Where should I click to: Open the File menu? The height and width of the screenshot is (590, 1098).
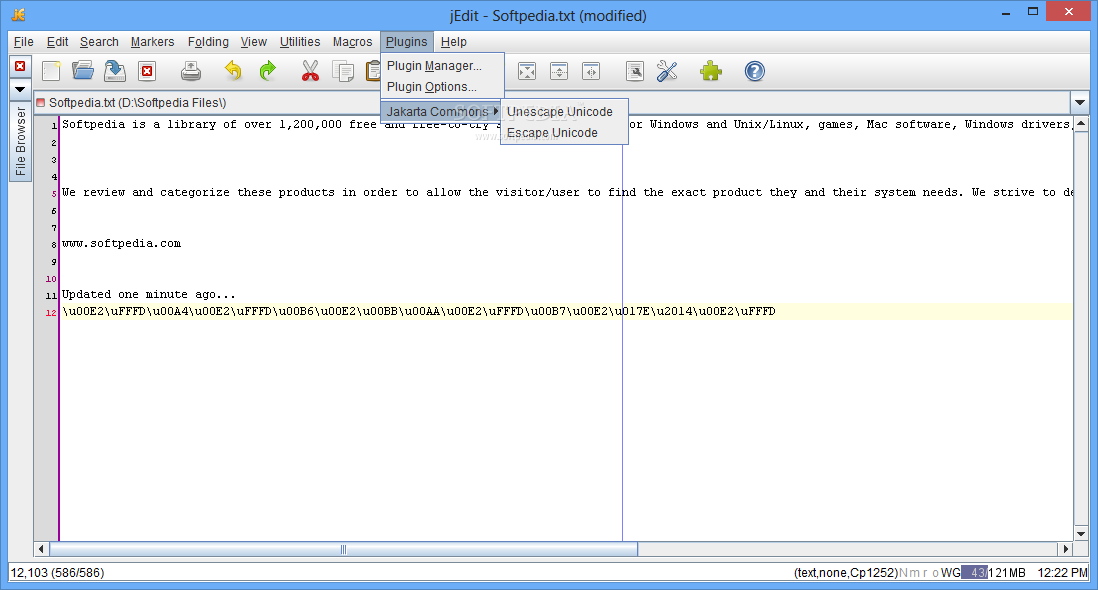click(24, 42)
